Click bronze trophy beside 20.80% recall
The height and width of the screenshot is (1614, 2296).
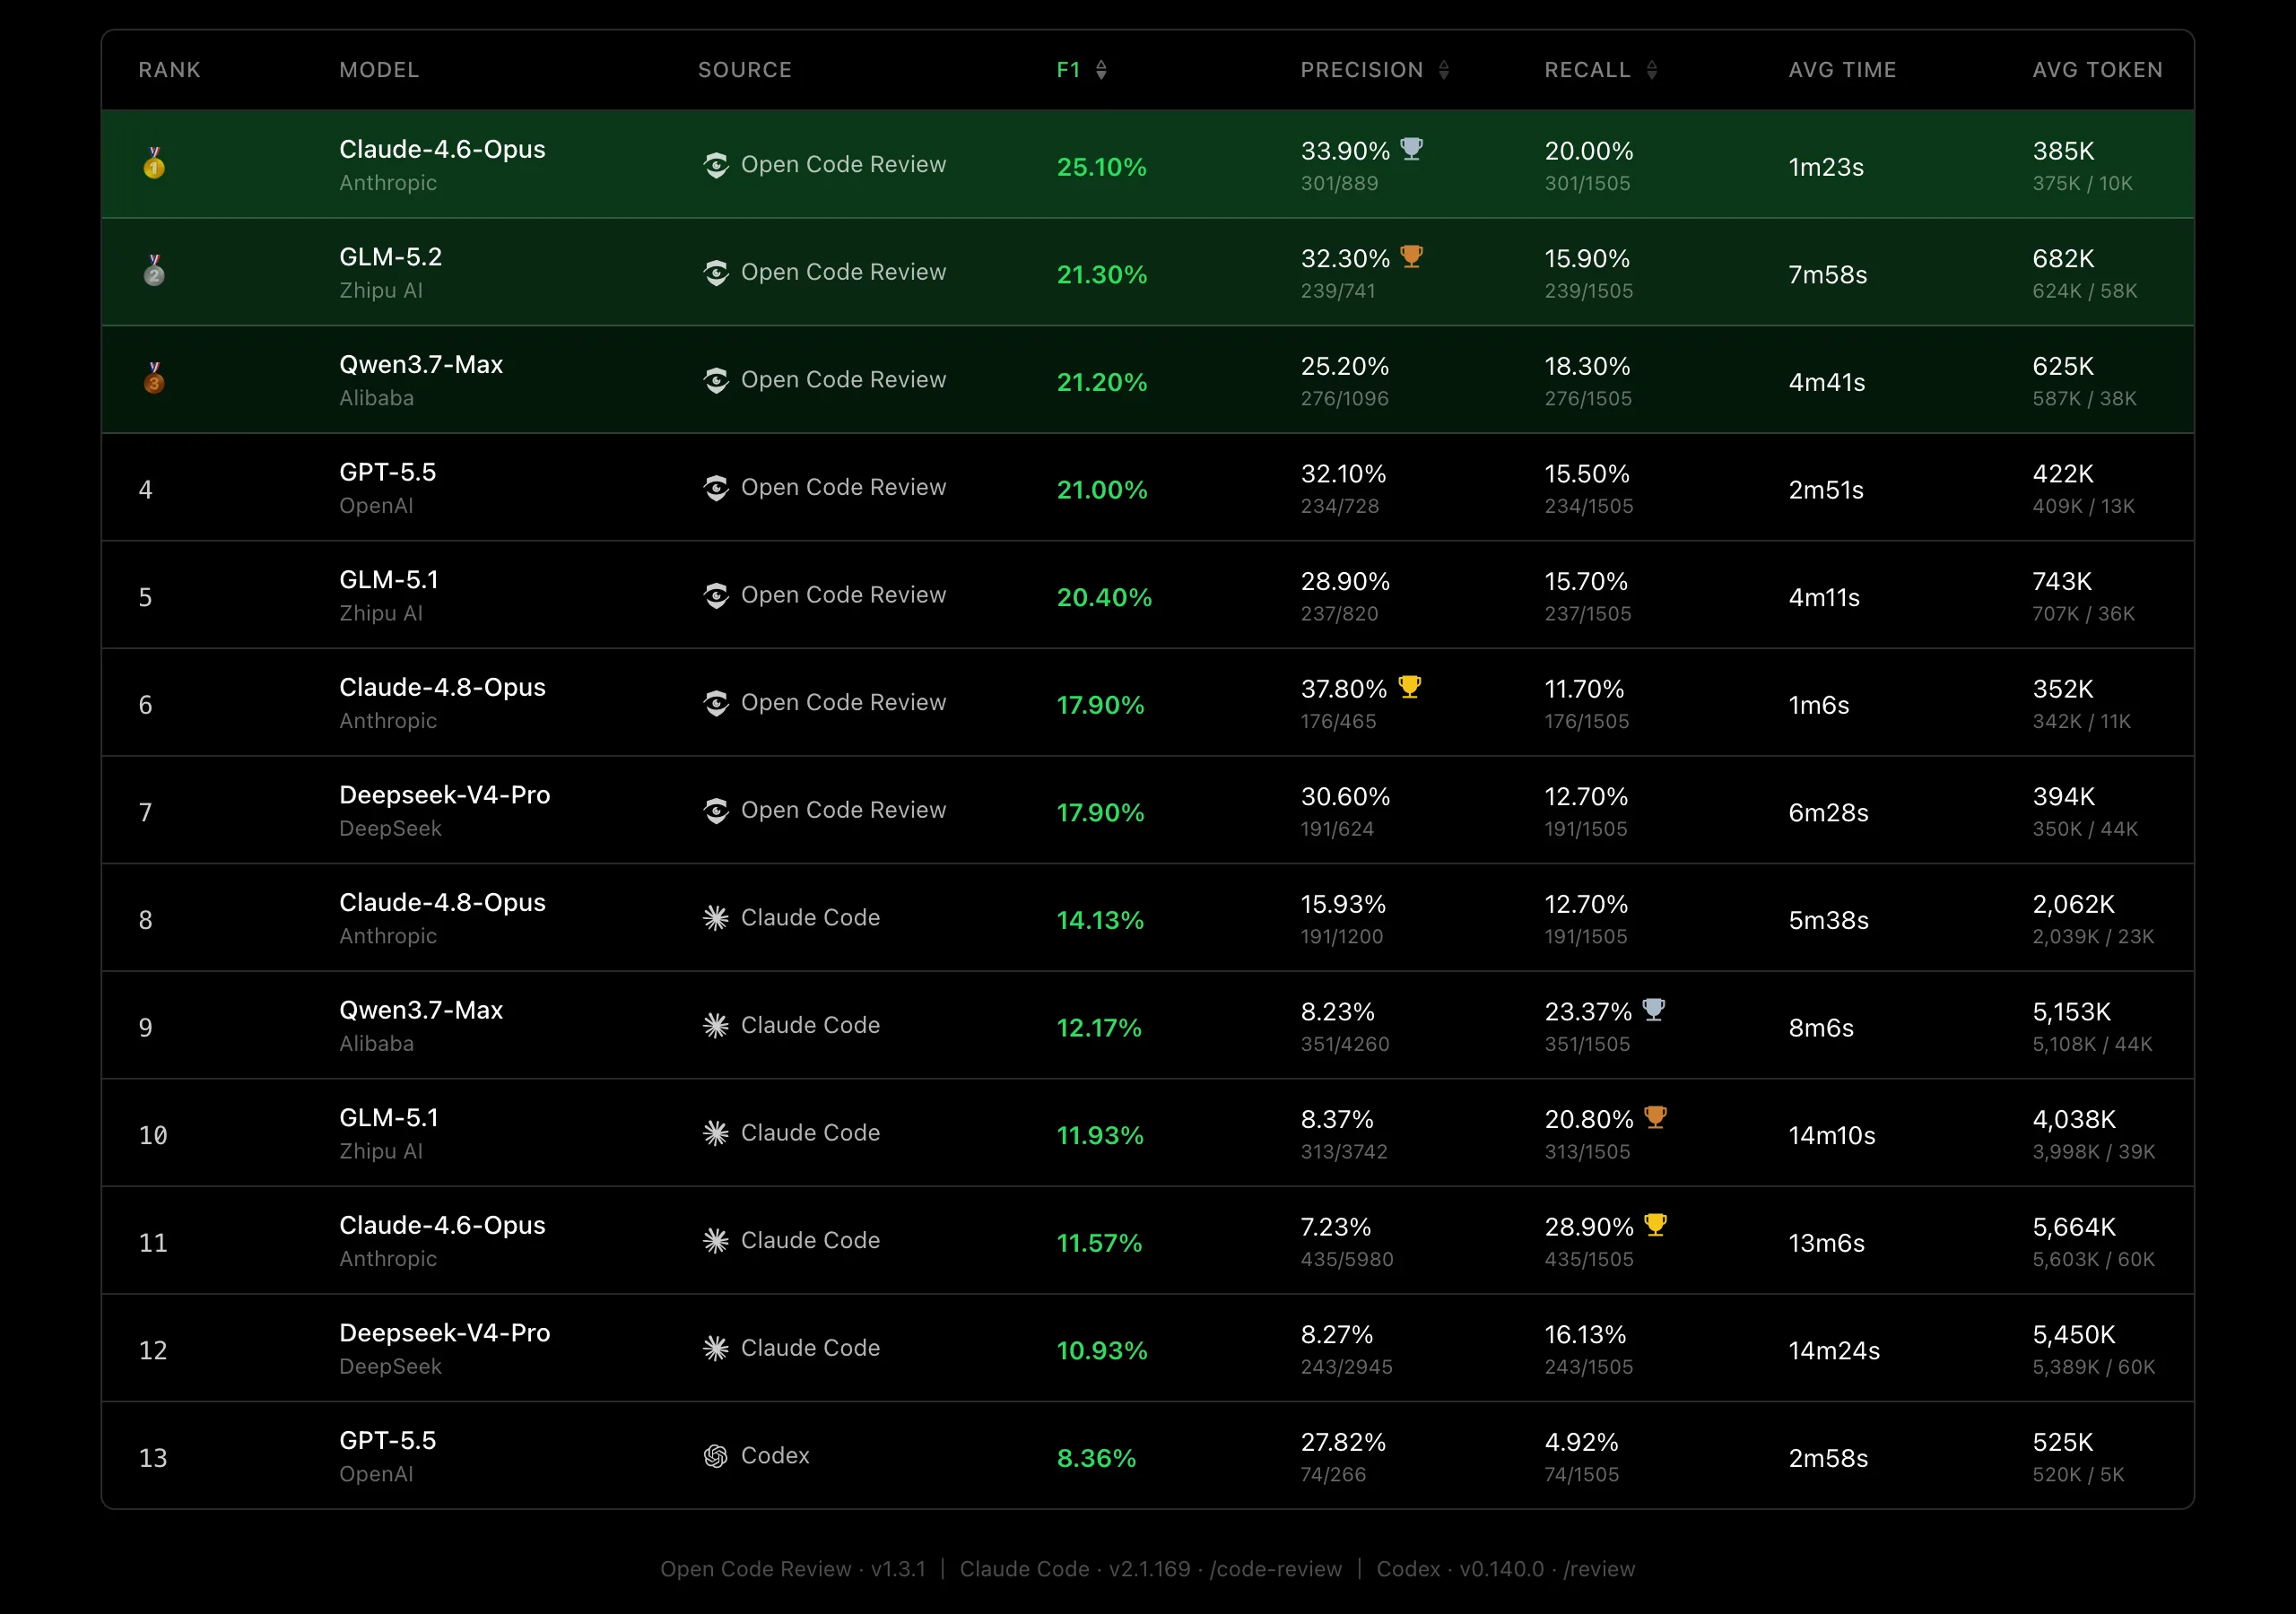pos(1656,1118)
